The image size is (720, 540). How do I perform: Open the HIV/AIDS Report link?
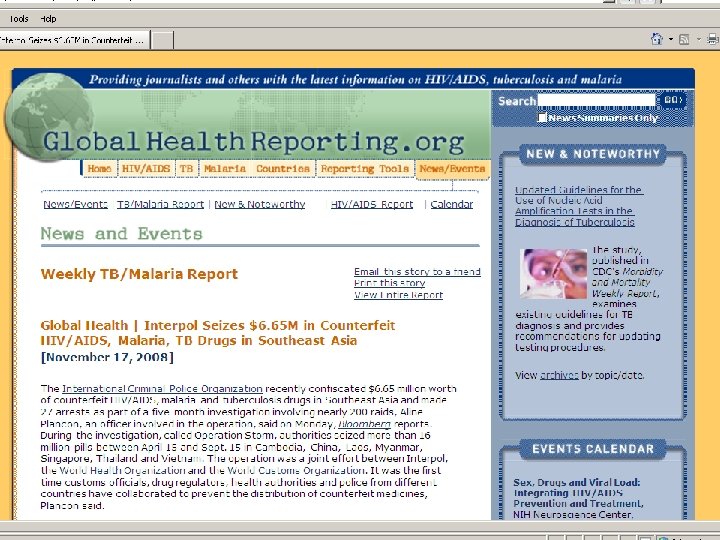click(372, 204)
